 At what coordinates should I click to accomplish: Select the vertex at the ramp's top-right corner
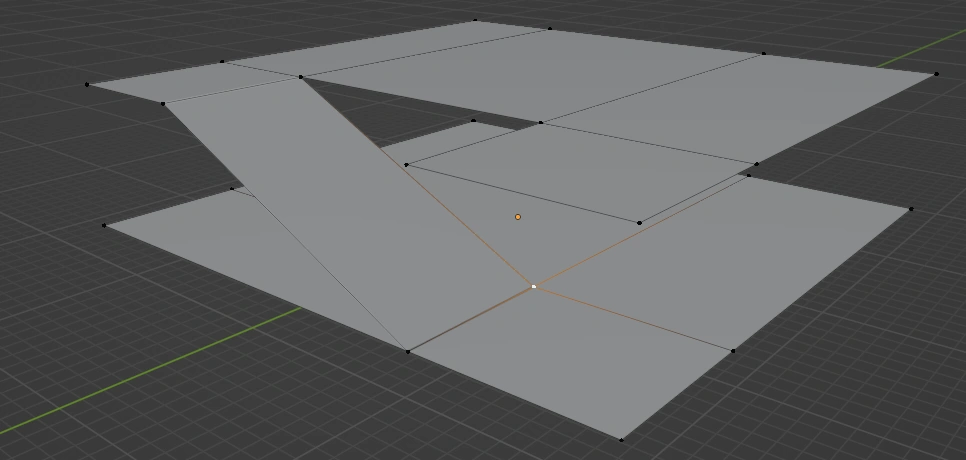point(301,77)
